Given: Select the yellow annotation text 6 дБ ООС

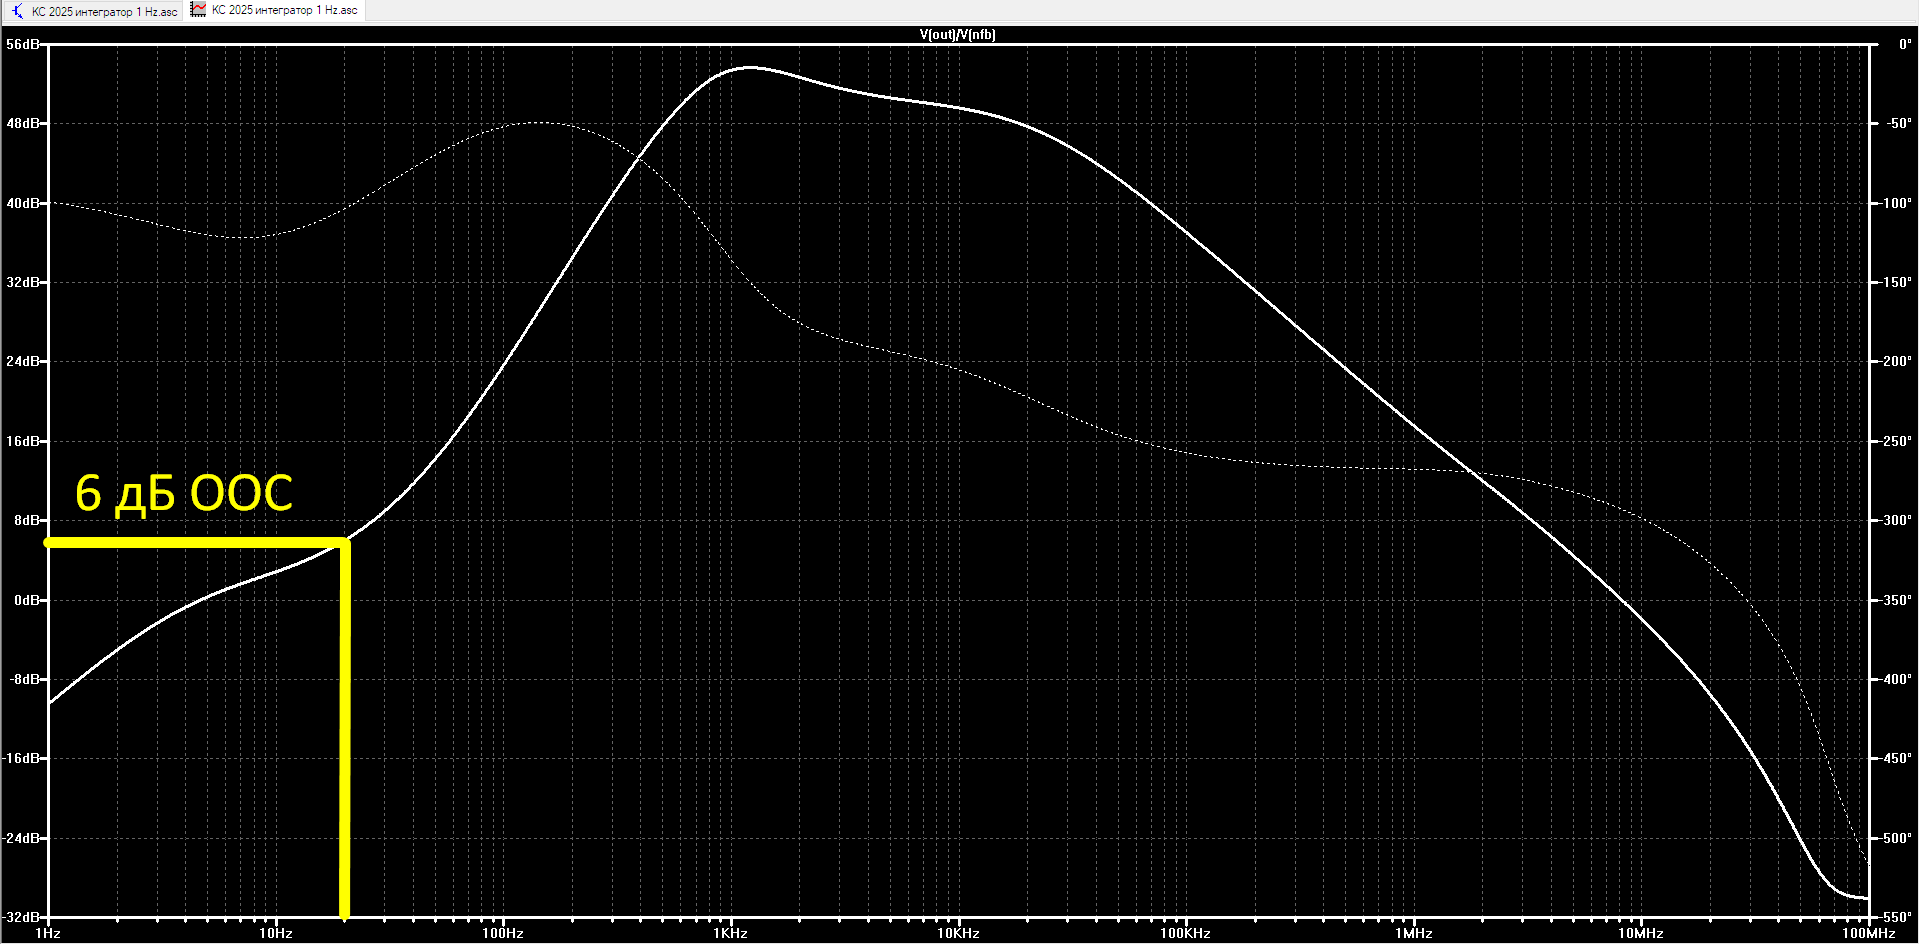Looking at the screenshot, I should coord(184,493).
